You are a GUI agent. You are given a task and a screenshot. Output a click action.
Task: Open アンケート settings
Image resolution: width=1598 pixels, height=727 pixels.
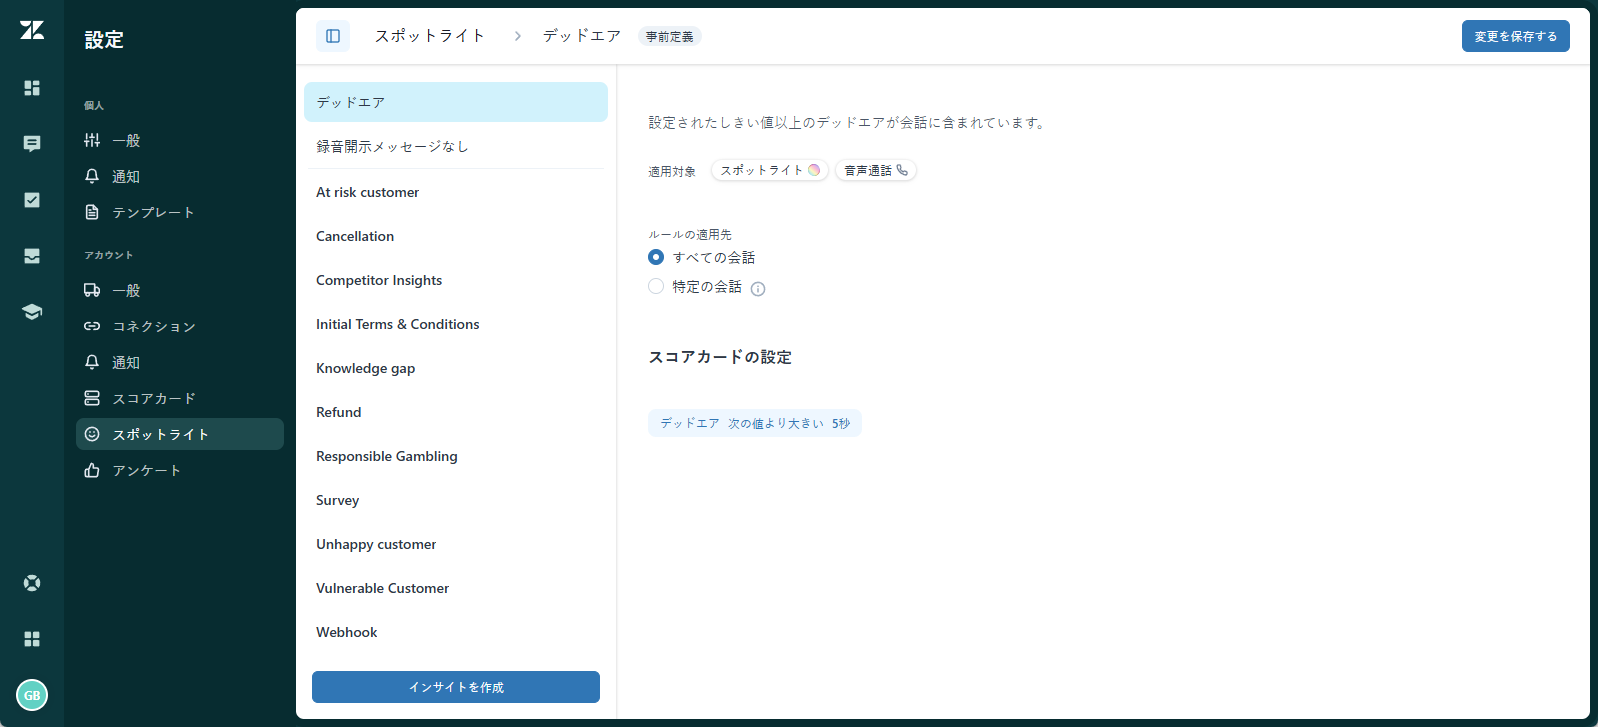click(x=180, y=470)
